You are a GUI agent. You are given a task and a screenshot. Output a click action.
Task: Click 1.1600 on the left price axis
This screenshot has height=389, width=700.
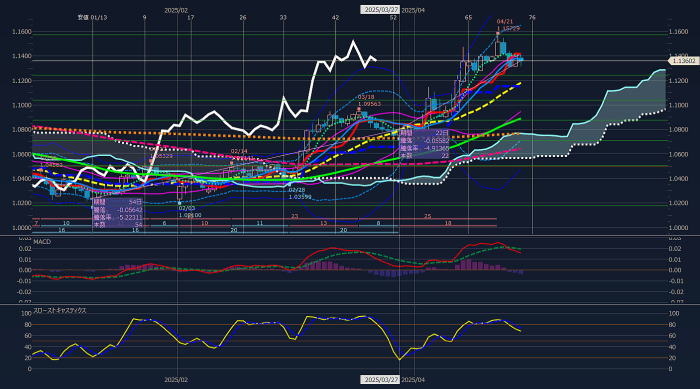point(22,32)
